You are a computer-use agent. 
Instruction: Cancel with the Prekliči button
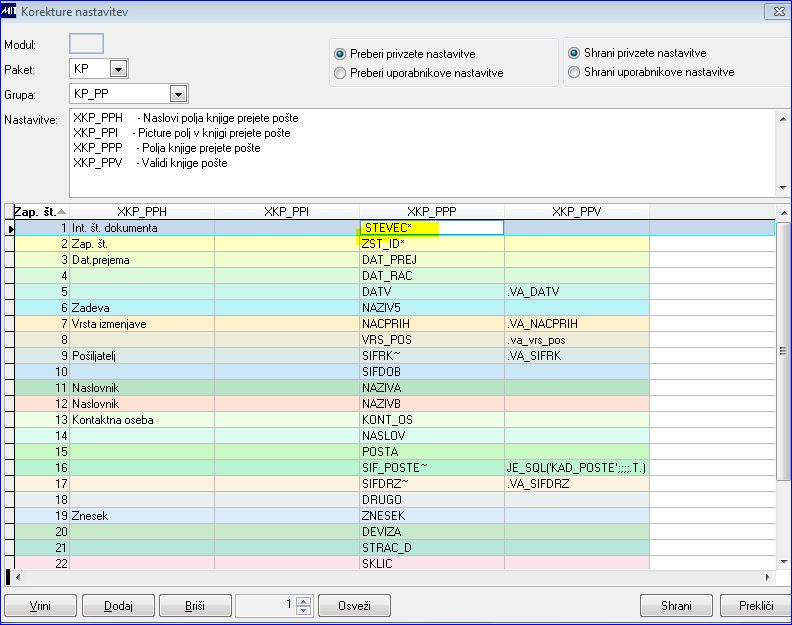point(755,606)
